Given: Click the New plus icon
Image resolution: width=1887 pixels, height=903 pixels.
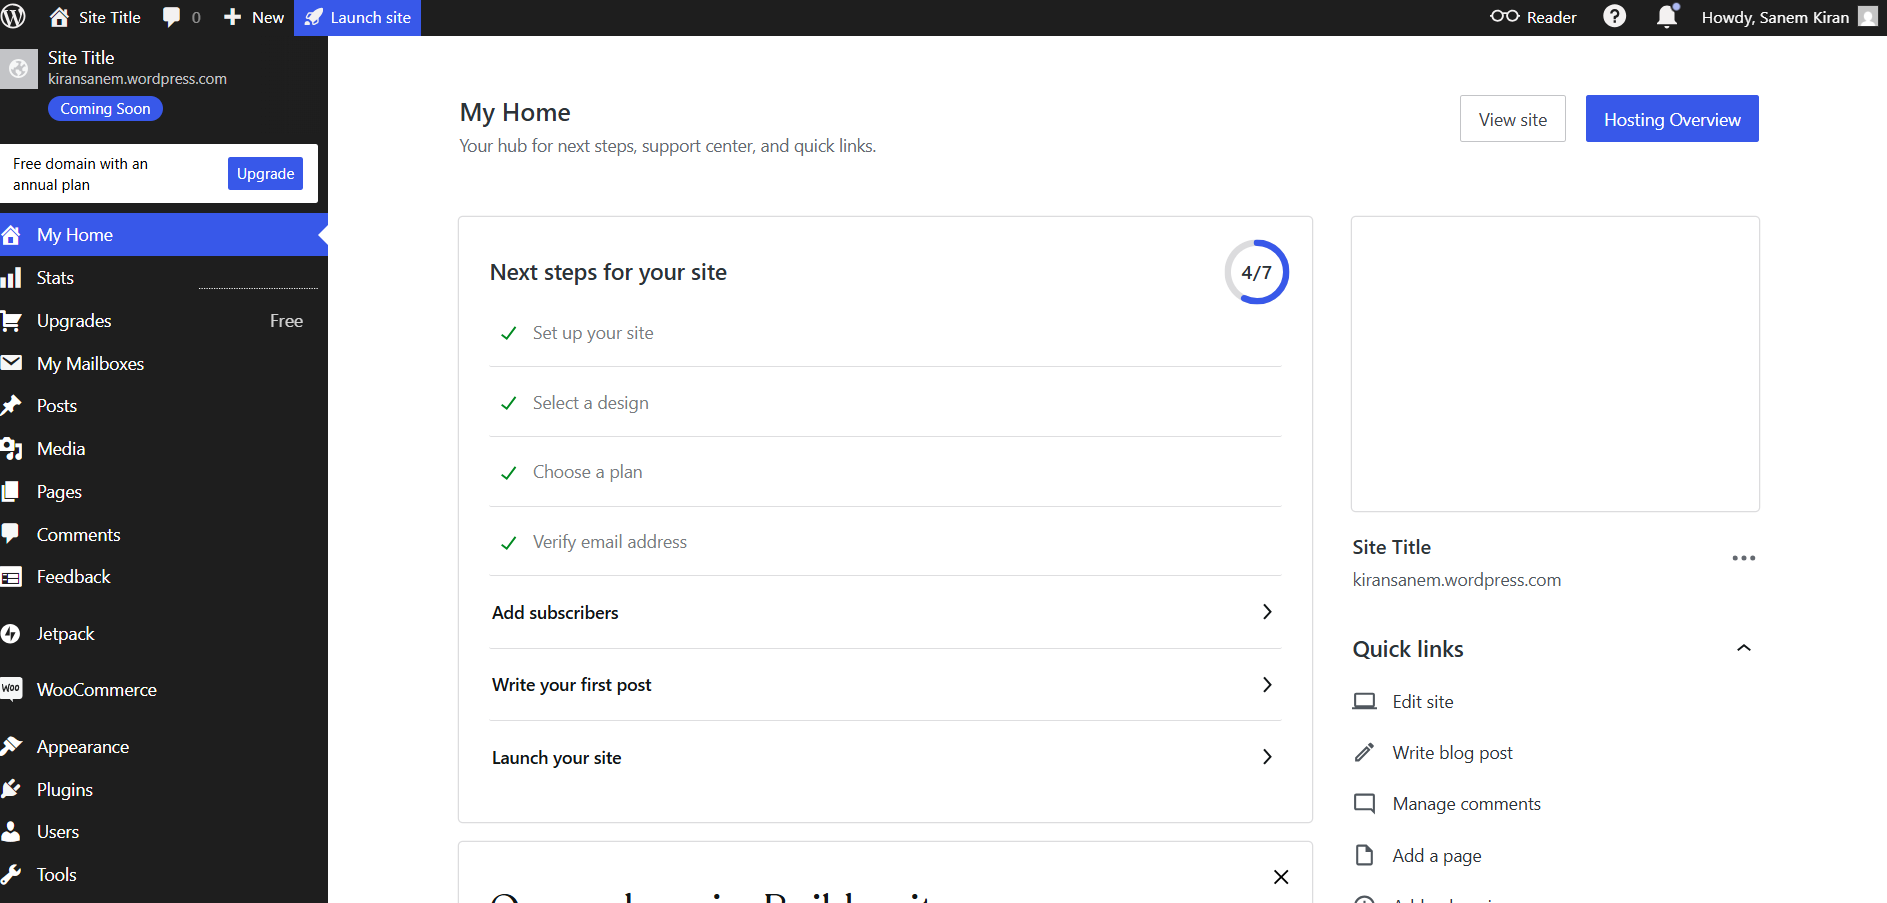Looking at the screenshot, I should tap(232, 17).
